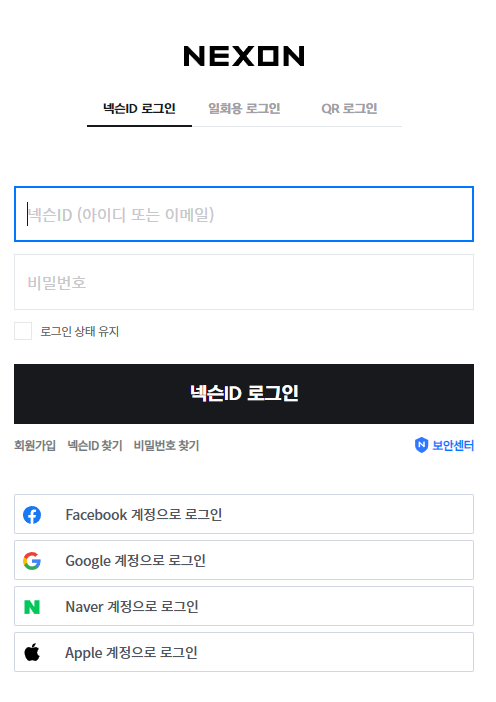496x702 pixels.
Task: Choose Google 계정으로 로그인 text label
Action: pyautogui.click(x=136, y=561)
